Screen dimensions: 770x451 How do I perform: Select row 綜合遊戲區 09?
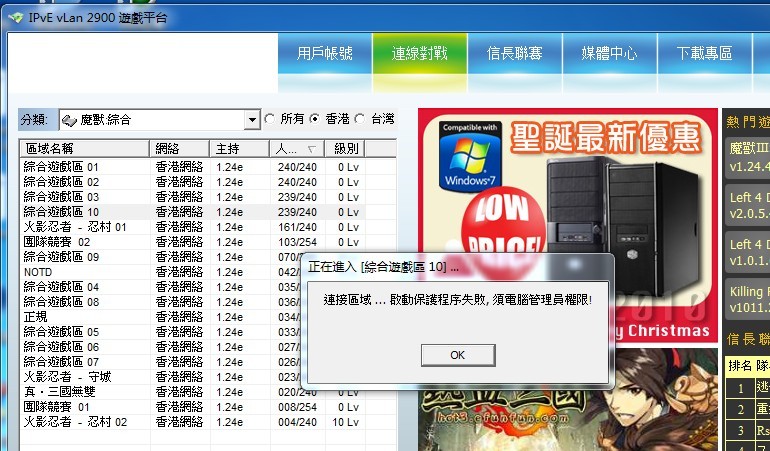(x=160, y=257)
